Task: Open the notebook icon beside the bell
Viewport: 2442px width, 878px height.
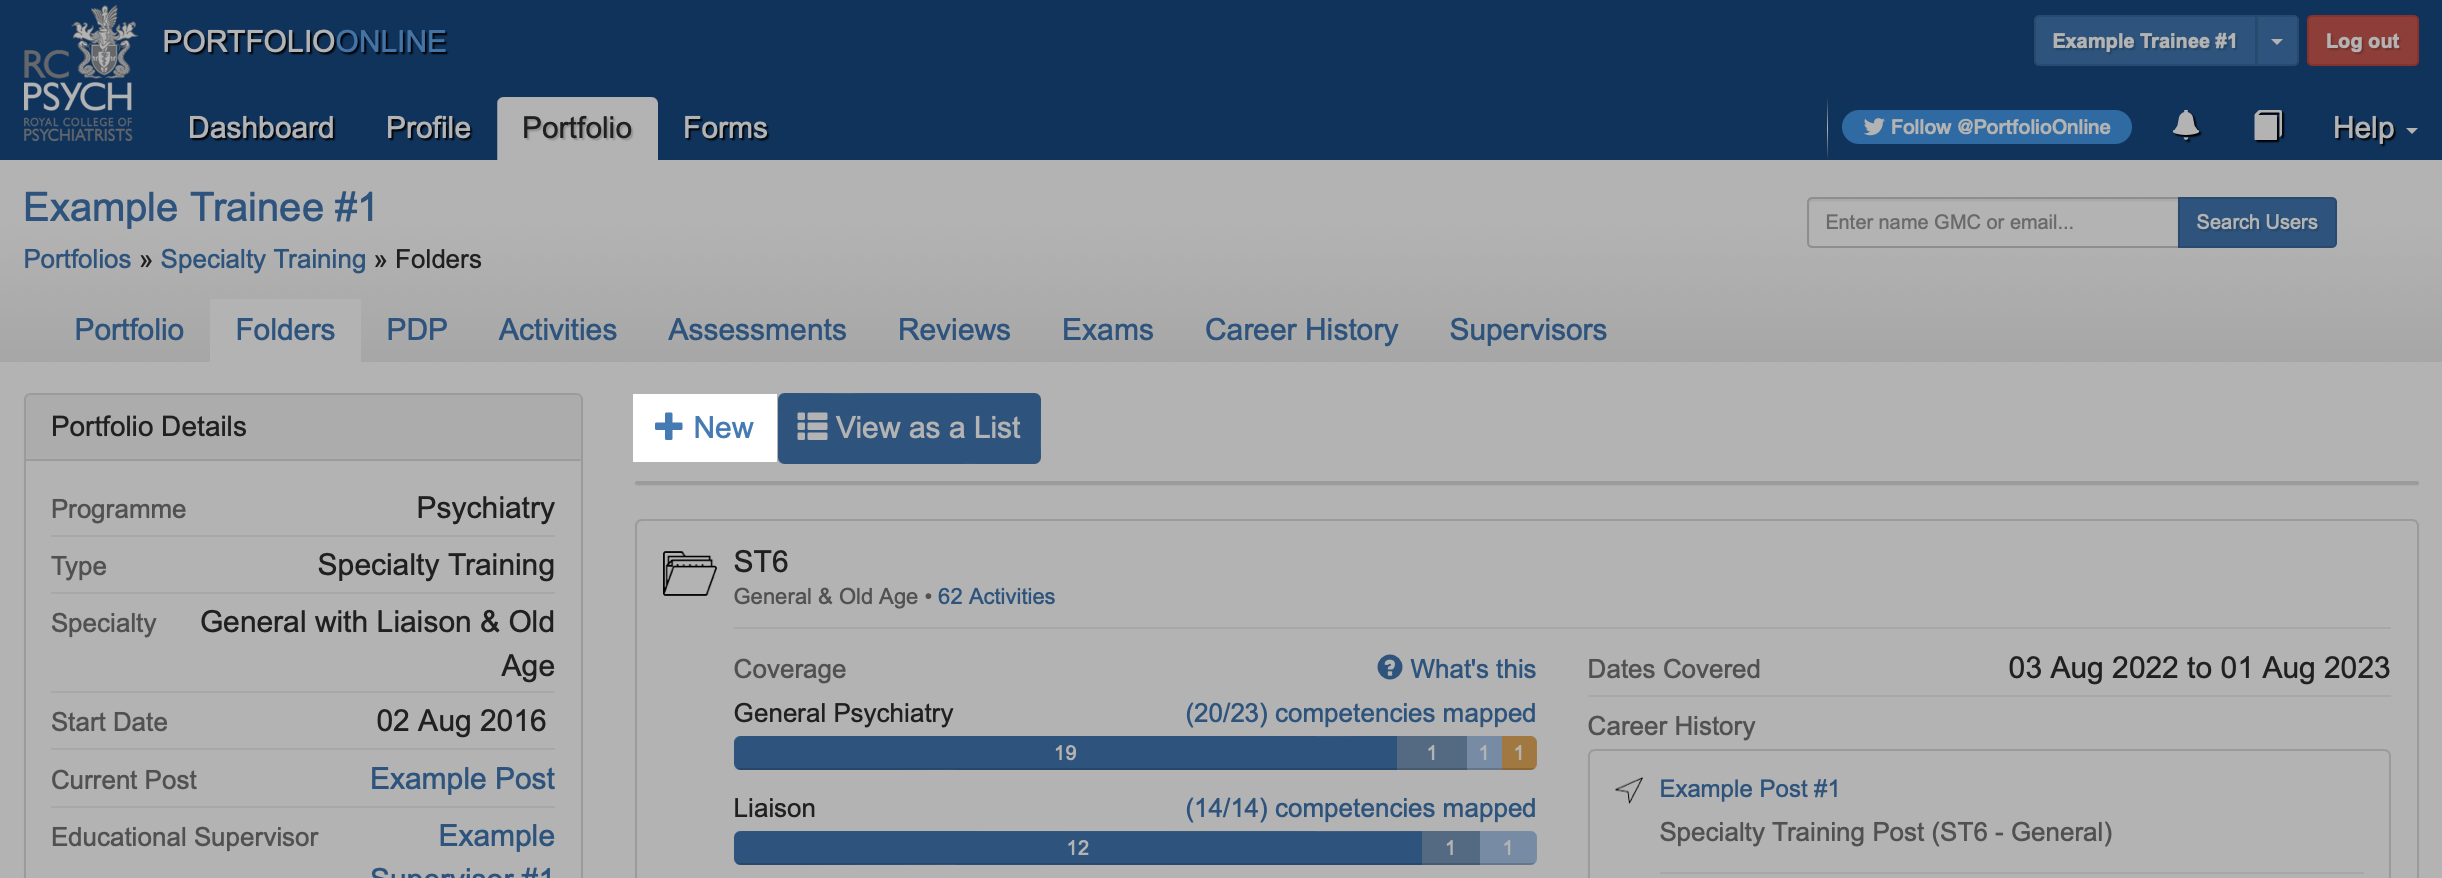Action: pyautogui.click(x=2268, y=126)
